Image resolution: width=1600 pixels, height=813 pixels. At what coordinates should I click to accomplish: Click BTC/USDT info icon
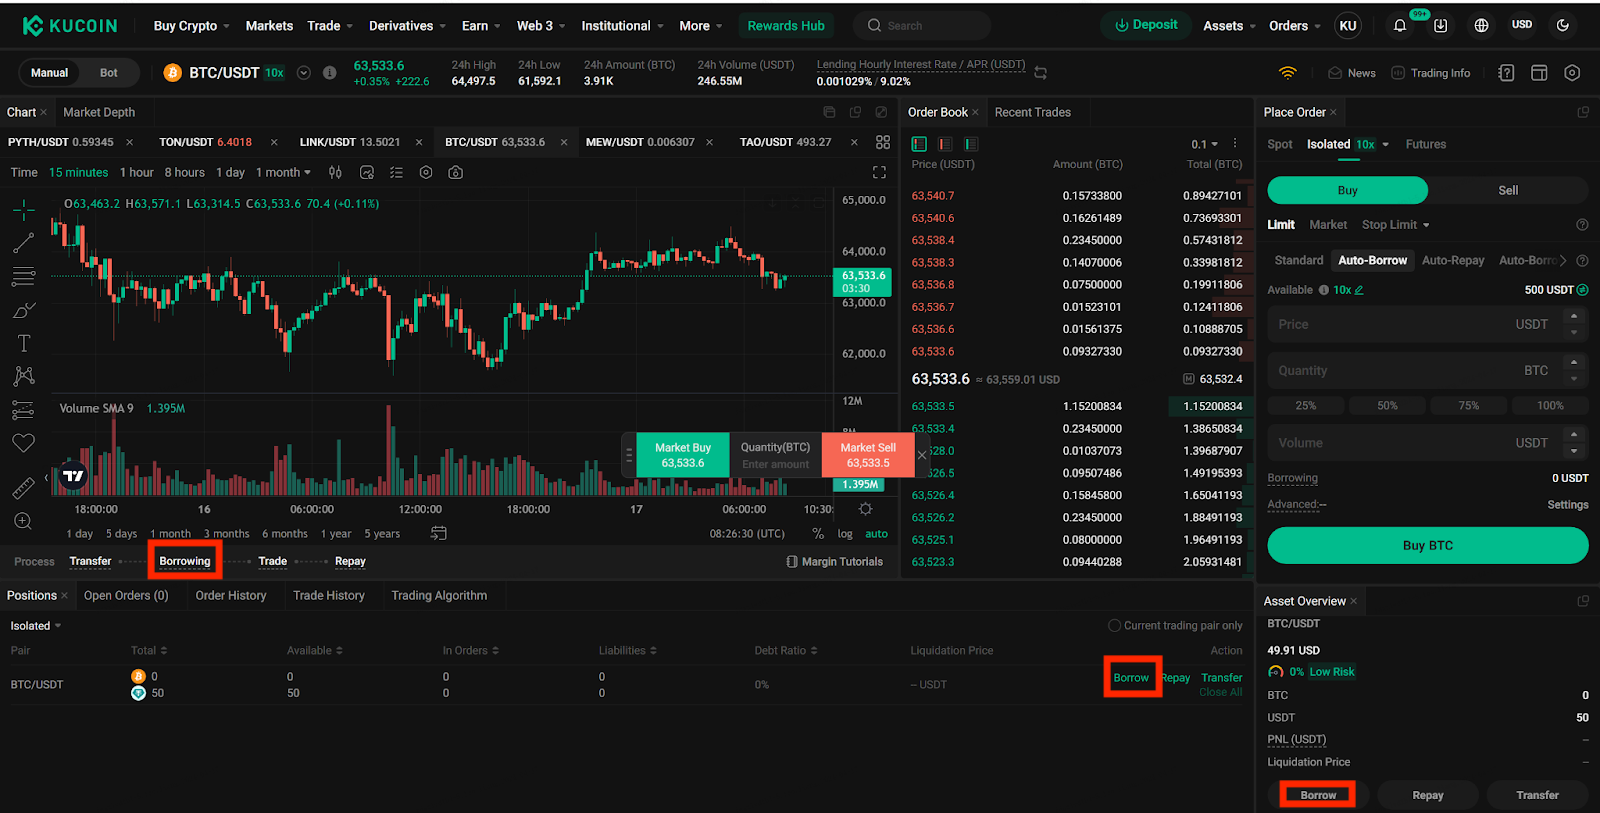pos(330,73)
